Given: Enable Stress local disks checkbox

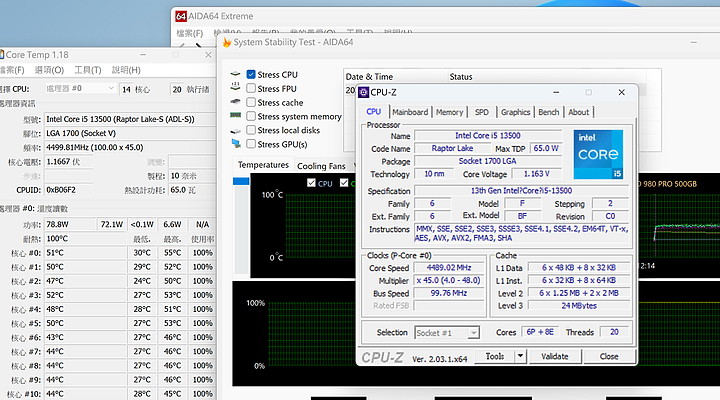Looking at the screenshot, I should click(251, 130).
